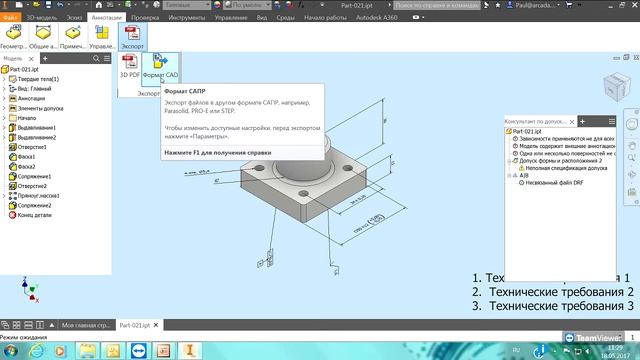Close the Консультант по допуск... tab
The width and height of the screenshot is (640, 360).
(x=572, y=122)
